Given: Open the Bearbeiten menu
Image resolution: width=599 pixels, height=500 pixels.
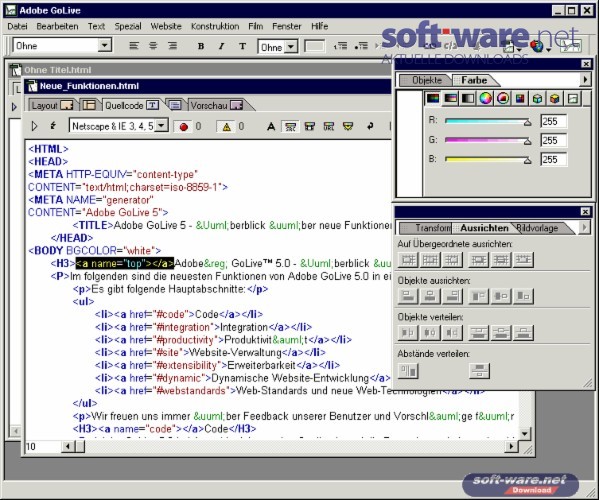Looking at the screenshot, I should pyautogui.click(x=57, y=26).
